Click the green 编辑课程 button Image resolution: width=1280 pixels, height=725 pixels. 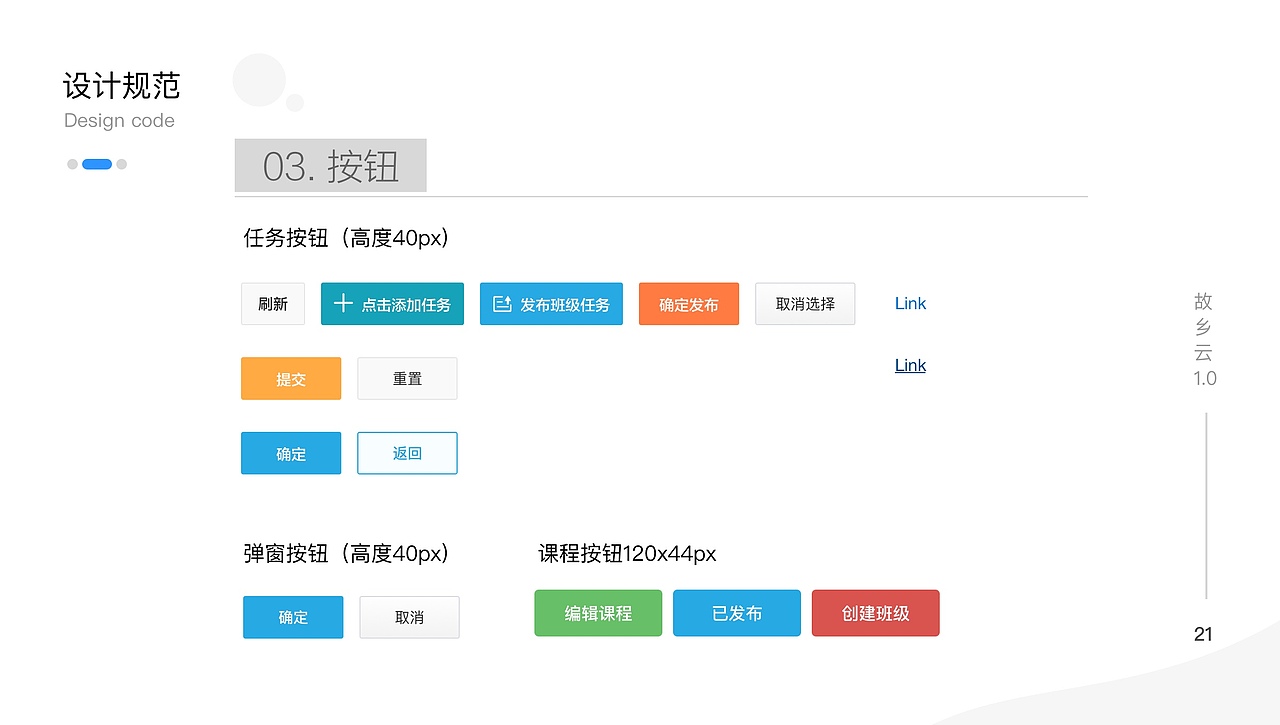(x=598, y=613)
